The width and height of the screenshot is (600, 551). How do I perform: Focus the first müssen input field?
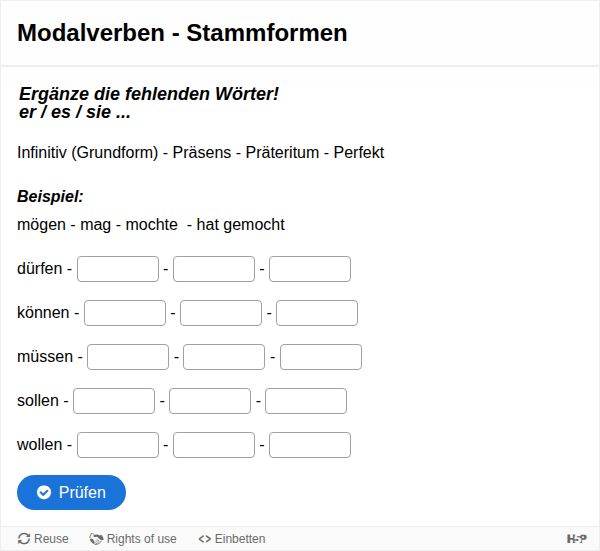coord(129,357)
